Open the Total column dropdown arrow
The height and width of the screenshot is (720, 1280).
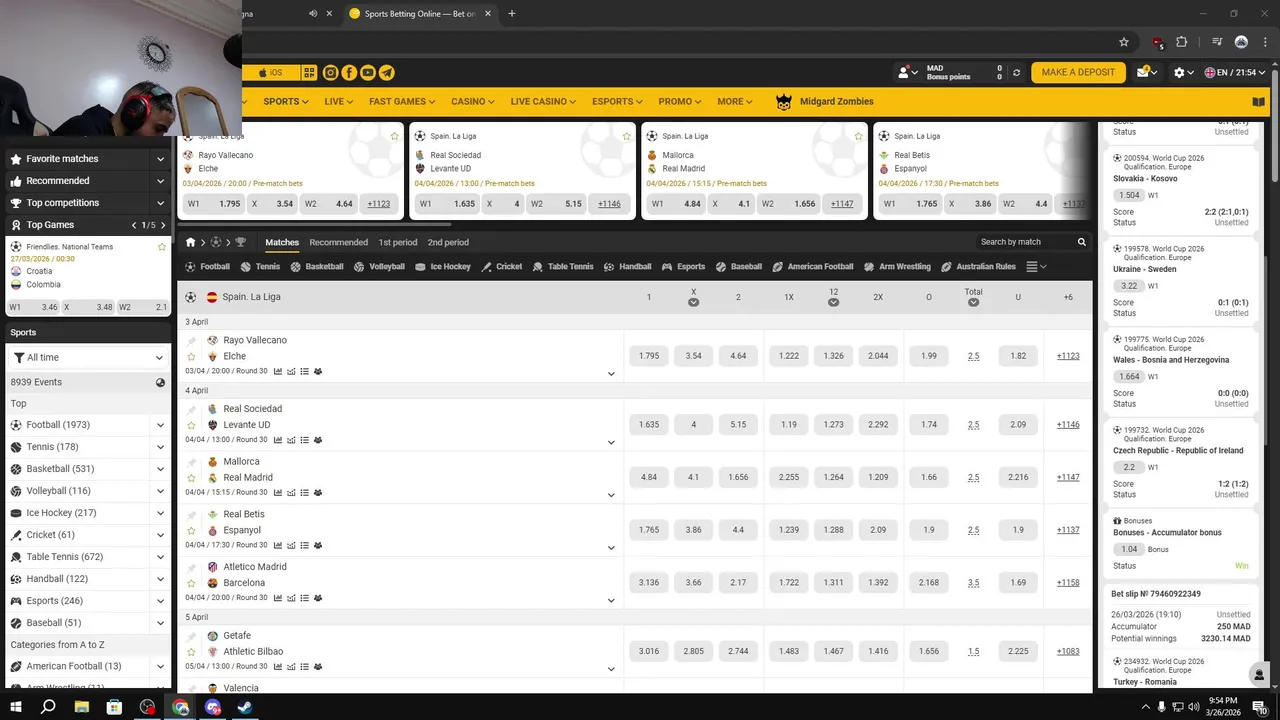(973, 302)
